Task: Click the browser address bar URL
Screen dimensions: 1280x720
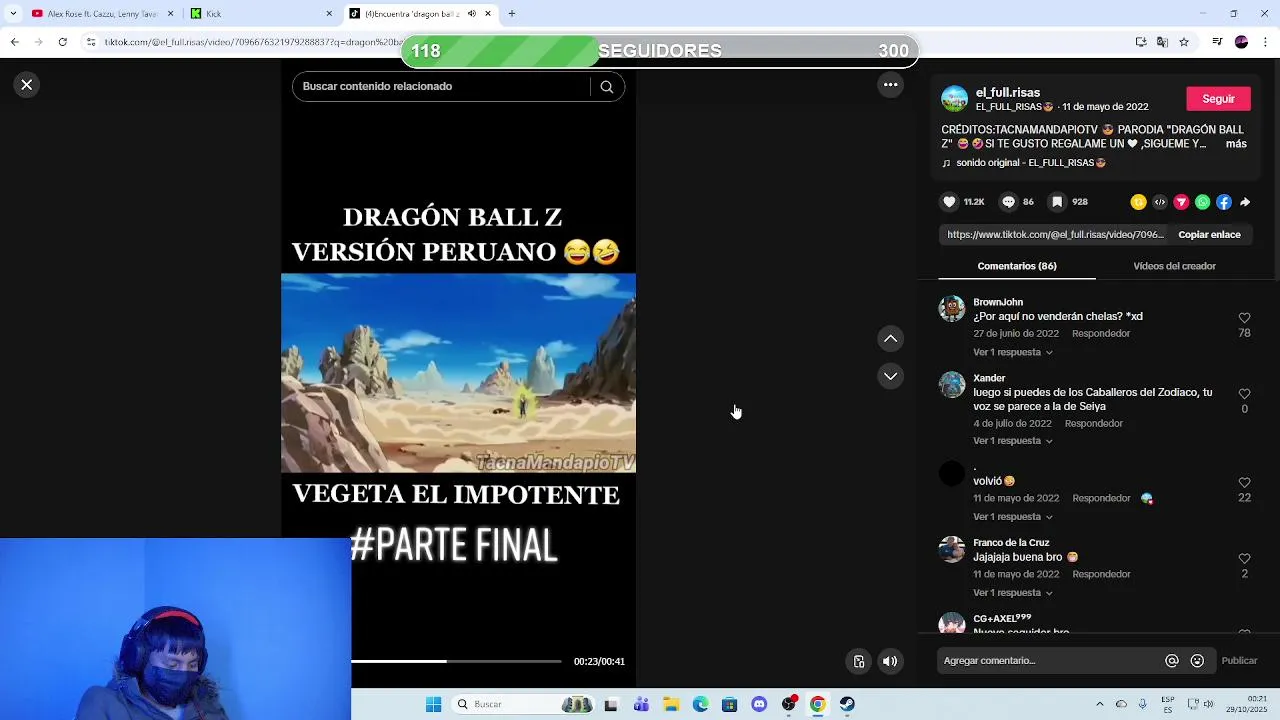Action: pos(252,42)
